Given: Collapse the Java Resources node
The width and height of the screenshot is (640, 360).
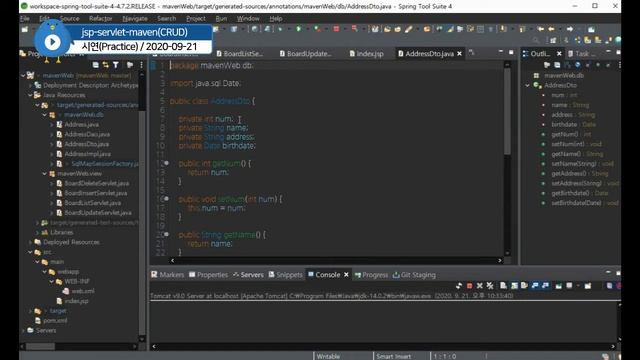Looking at the screenshot, I should click(x=31, y=95).
